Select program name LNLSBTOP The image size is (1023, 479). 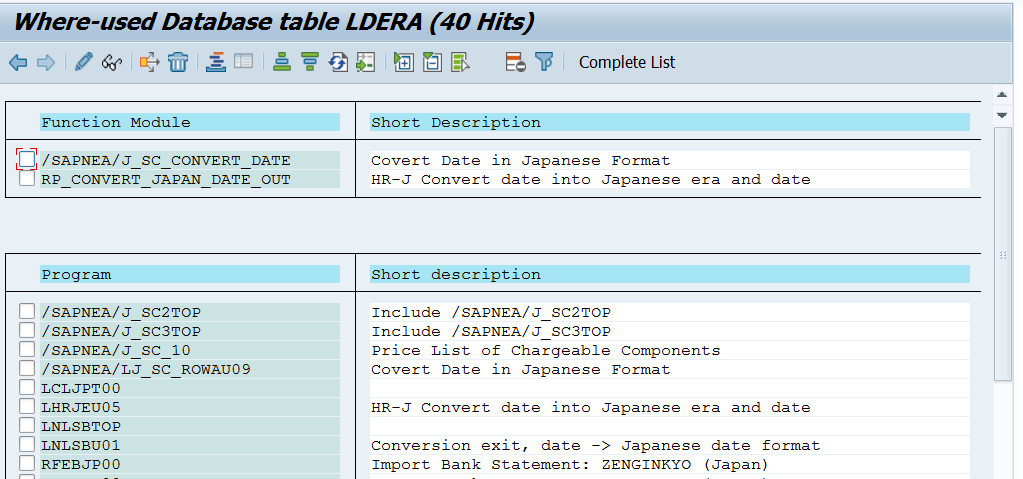[x=82, y=426]
